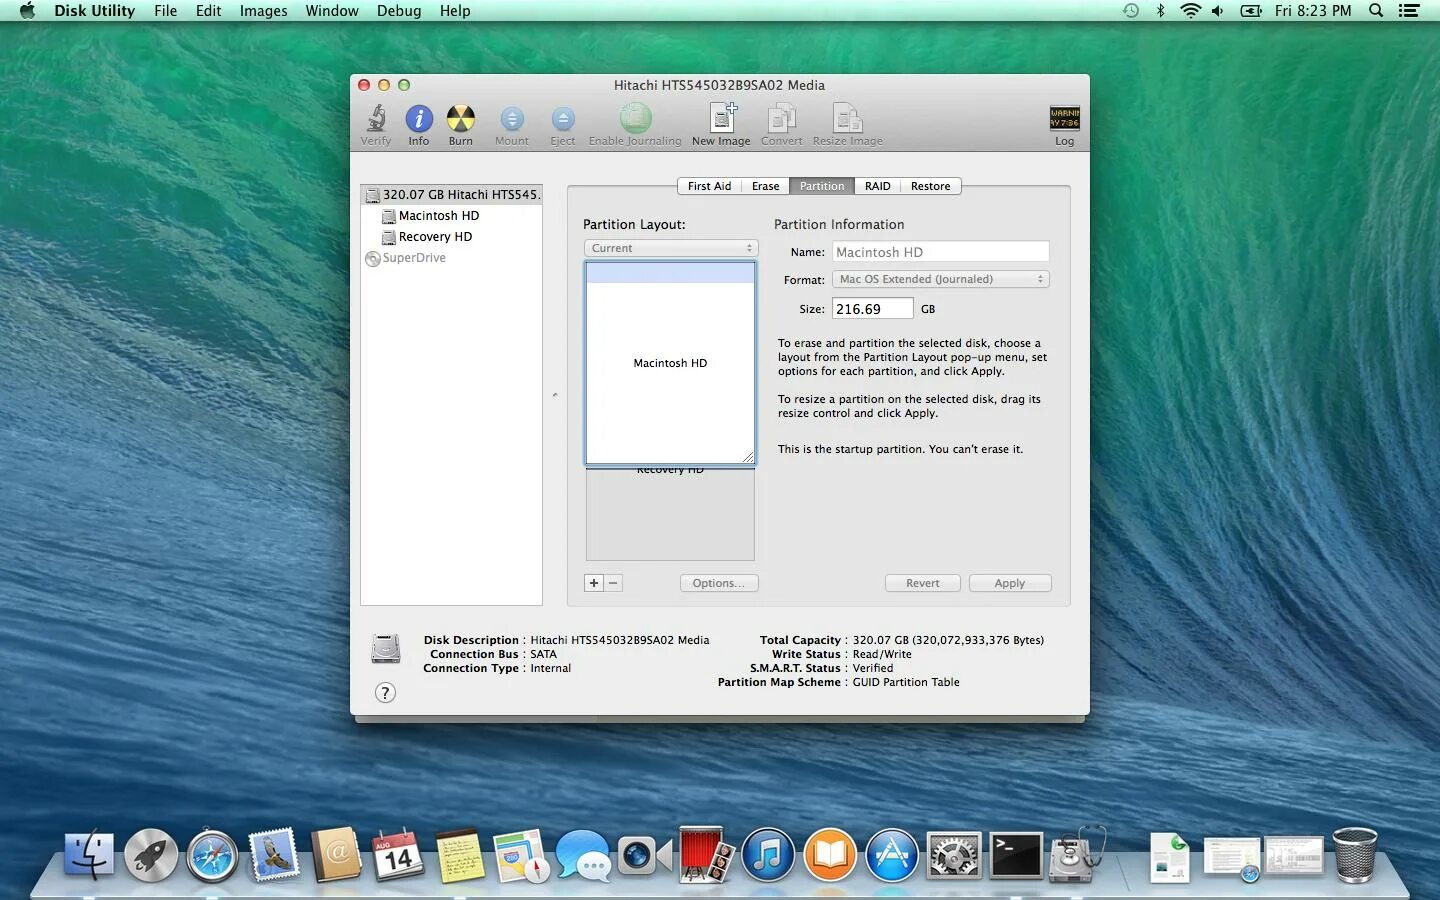
Task: Click the Eject toolbar icon
Action: click(563, 119)
